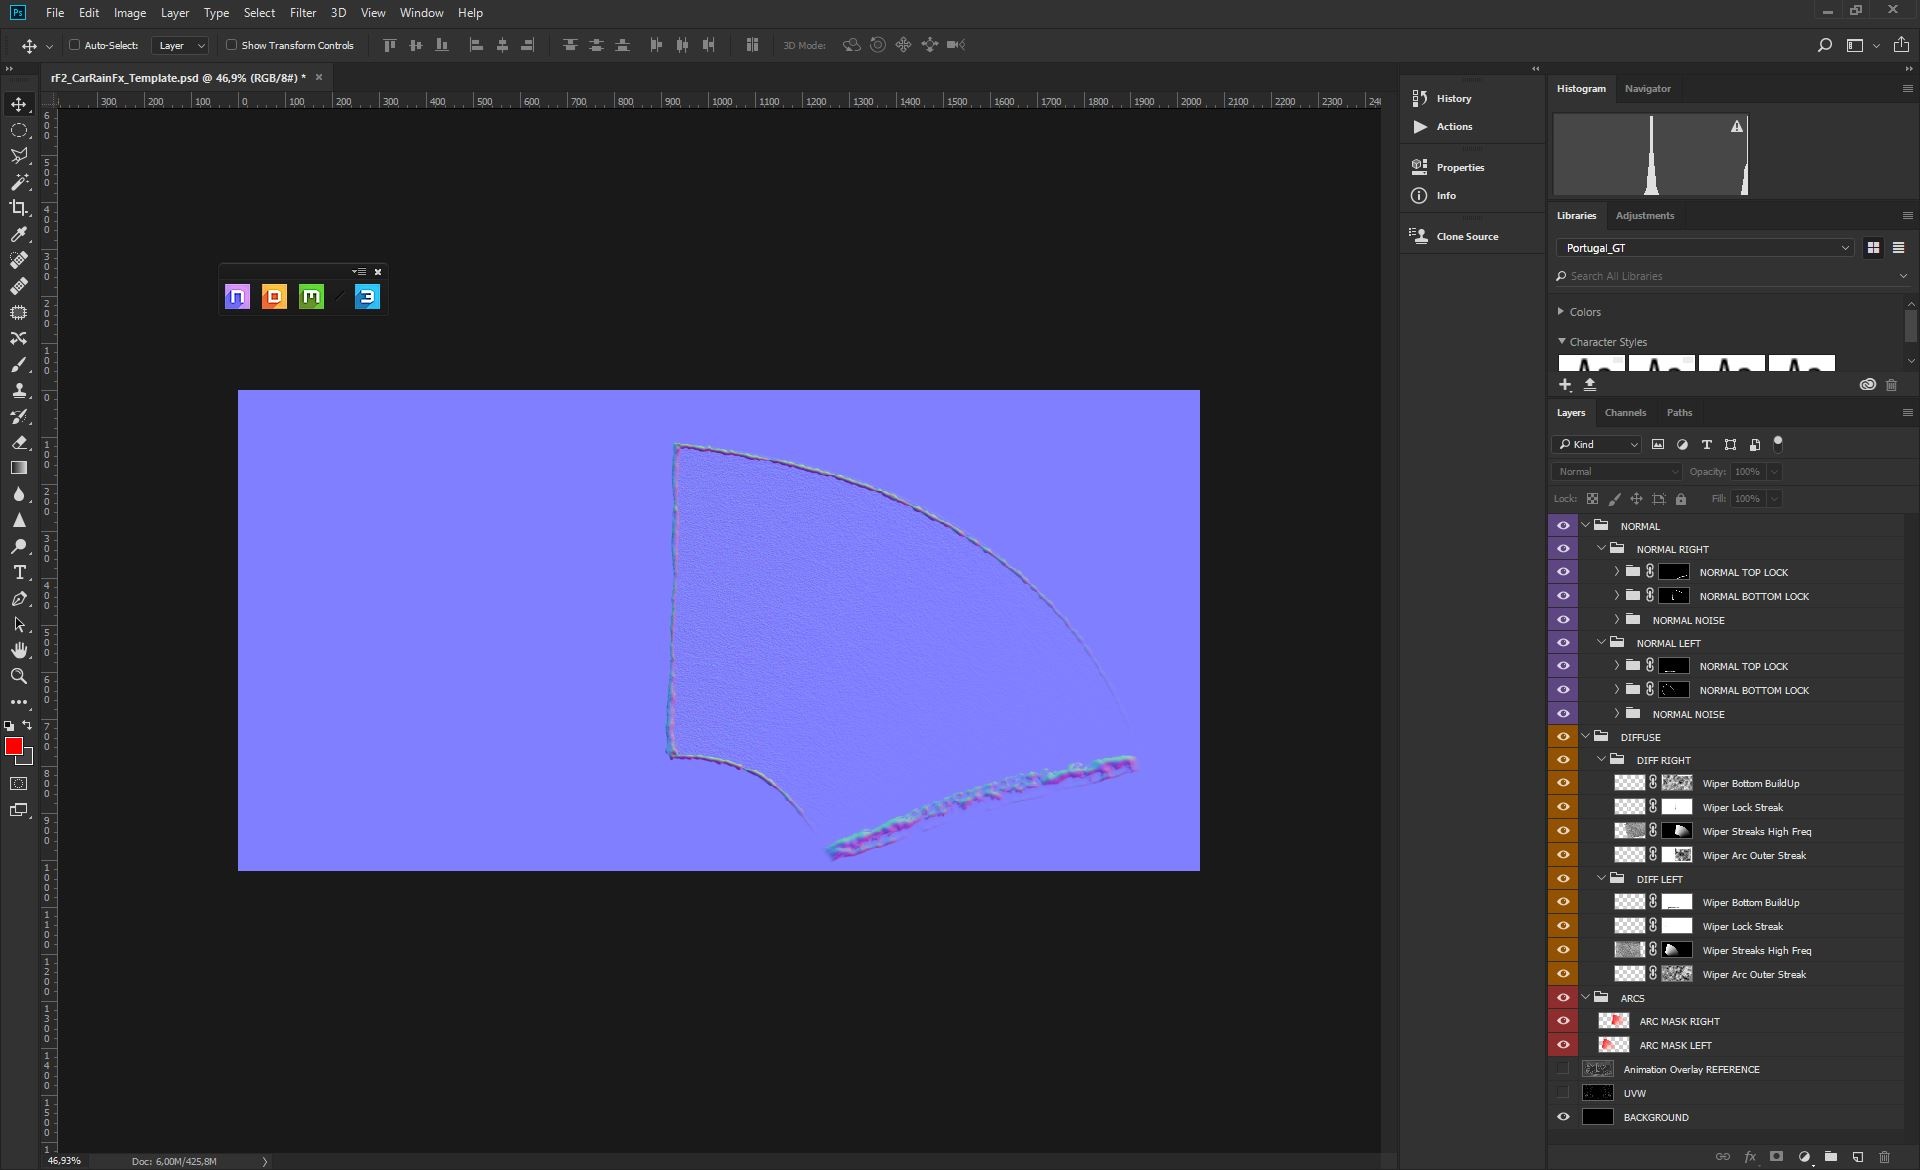Screen dimensions: 1920x1170
Task: Select the Zoom tool
Action: click(x=19, y=676)
